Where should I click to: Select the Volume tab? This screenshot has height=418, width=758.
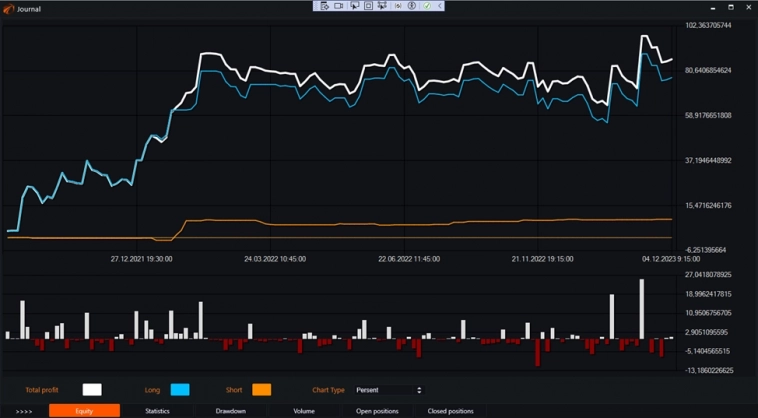(x=304, y=411)
